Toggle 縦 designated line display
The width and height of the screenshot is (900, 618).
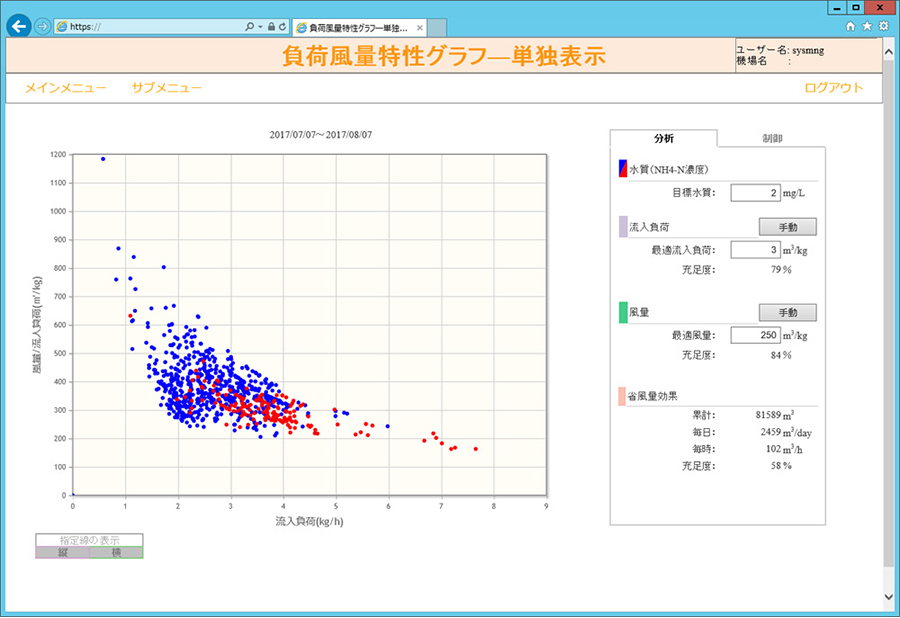[63, 553]
